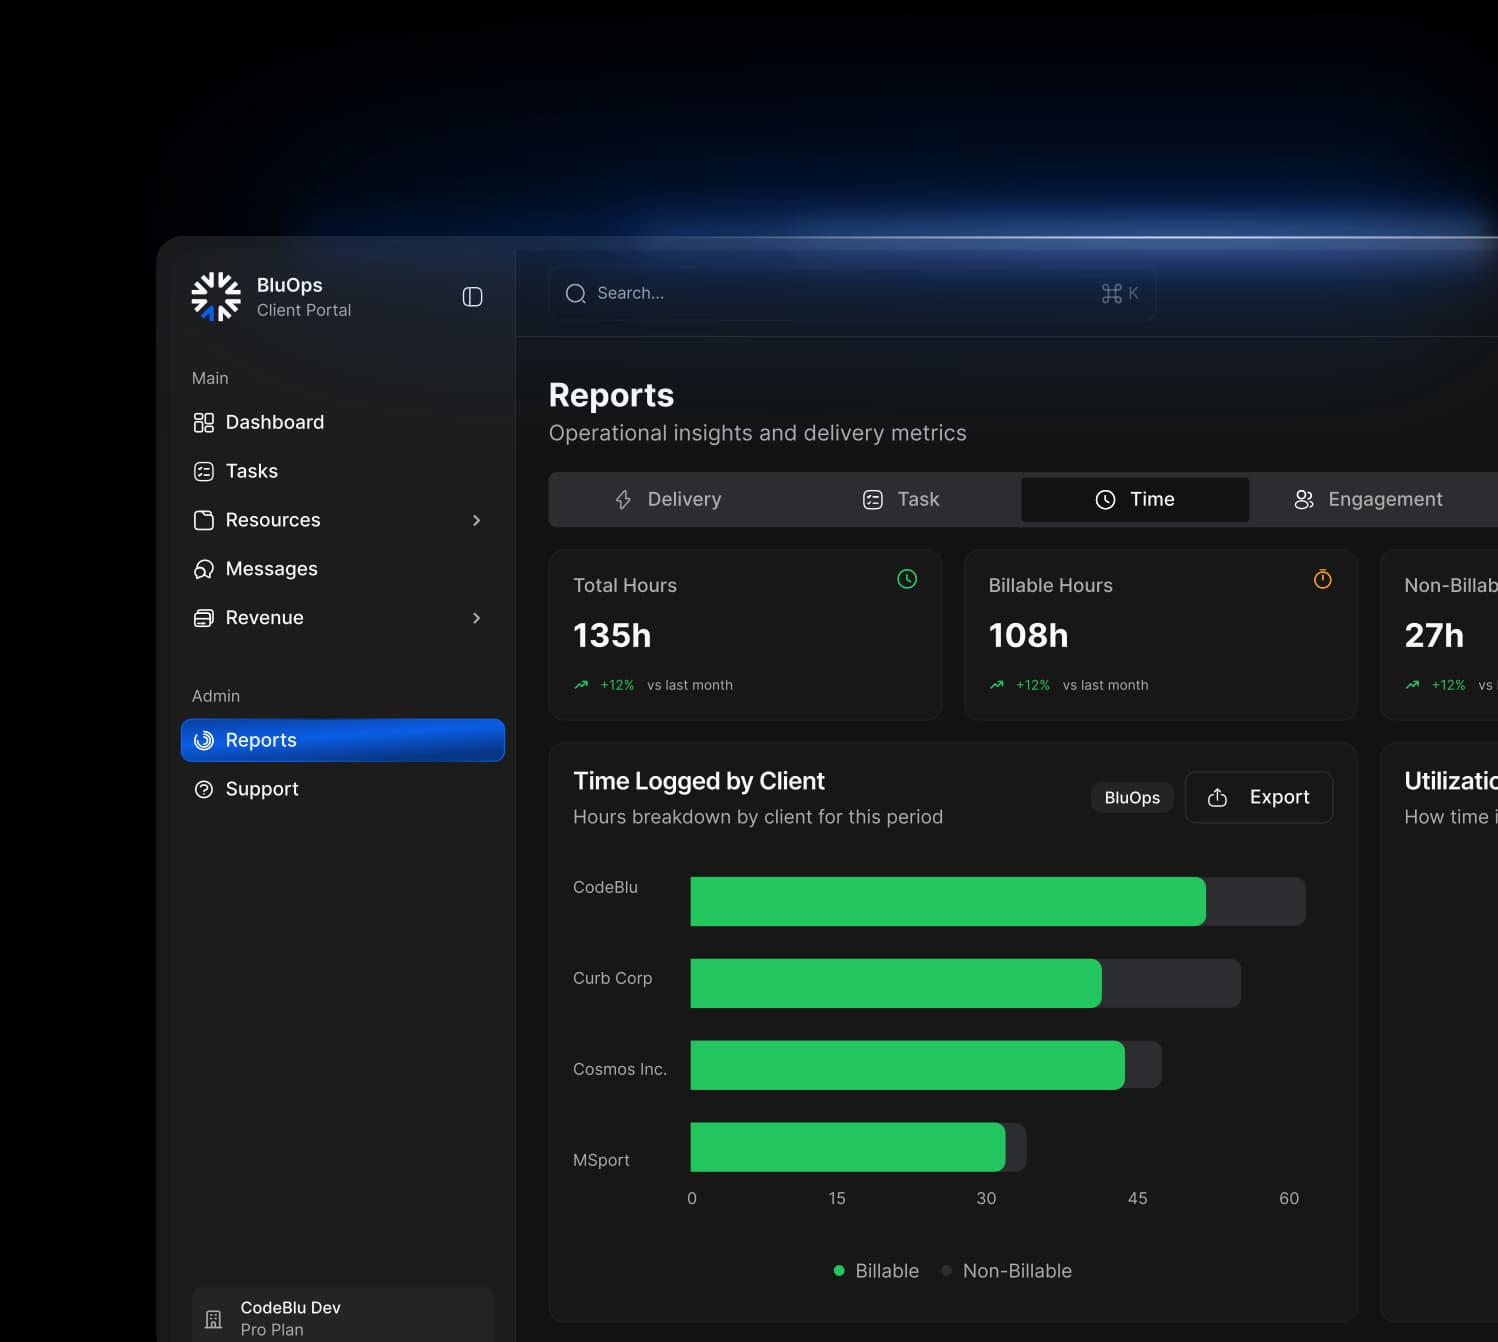Toggle the sidebar collapse icon
The image size is (1498, 1342).
click(473, 297)
